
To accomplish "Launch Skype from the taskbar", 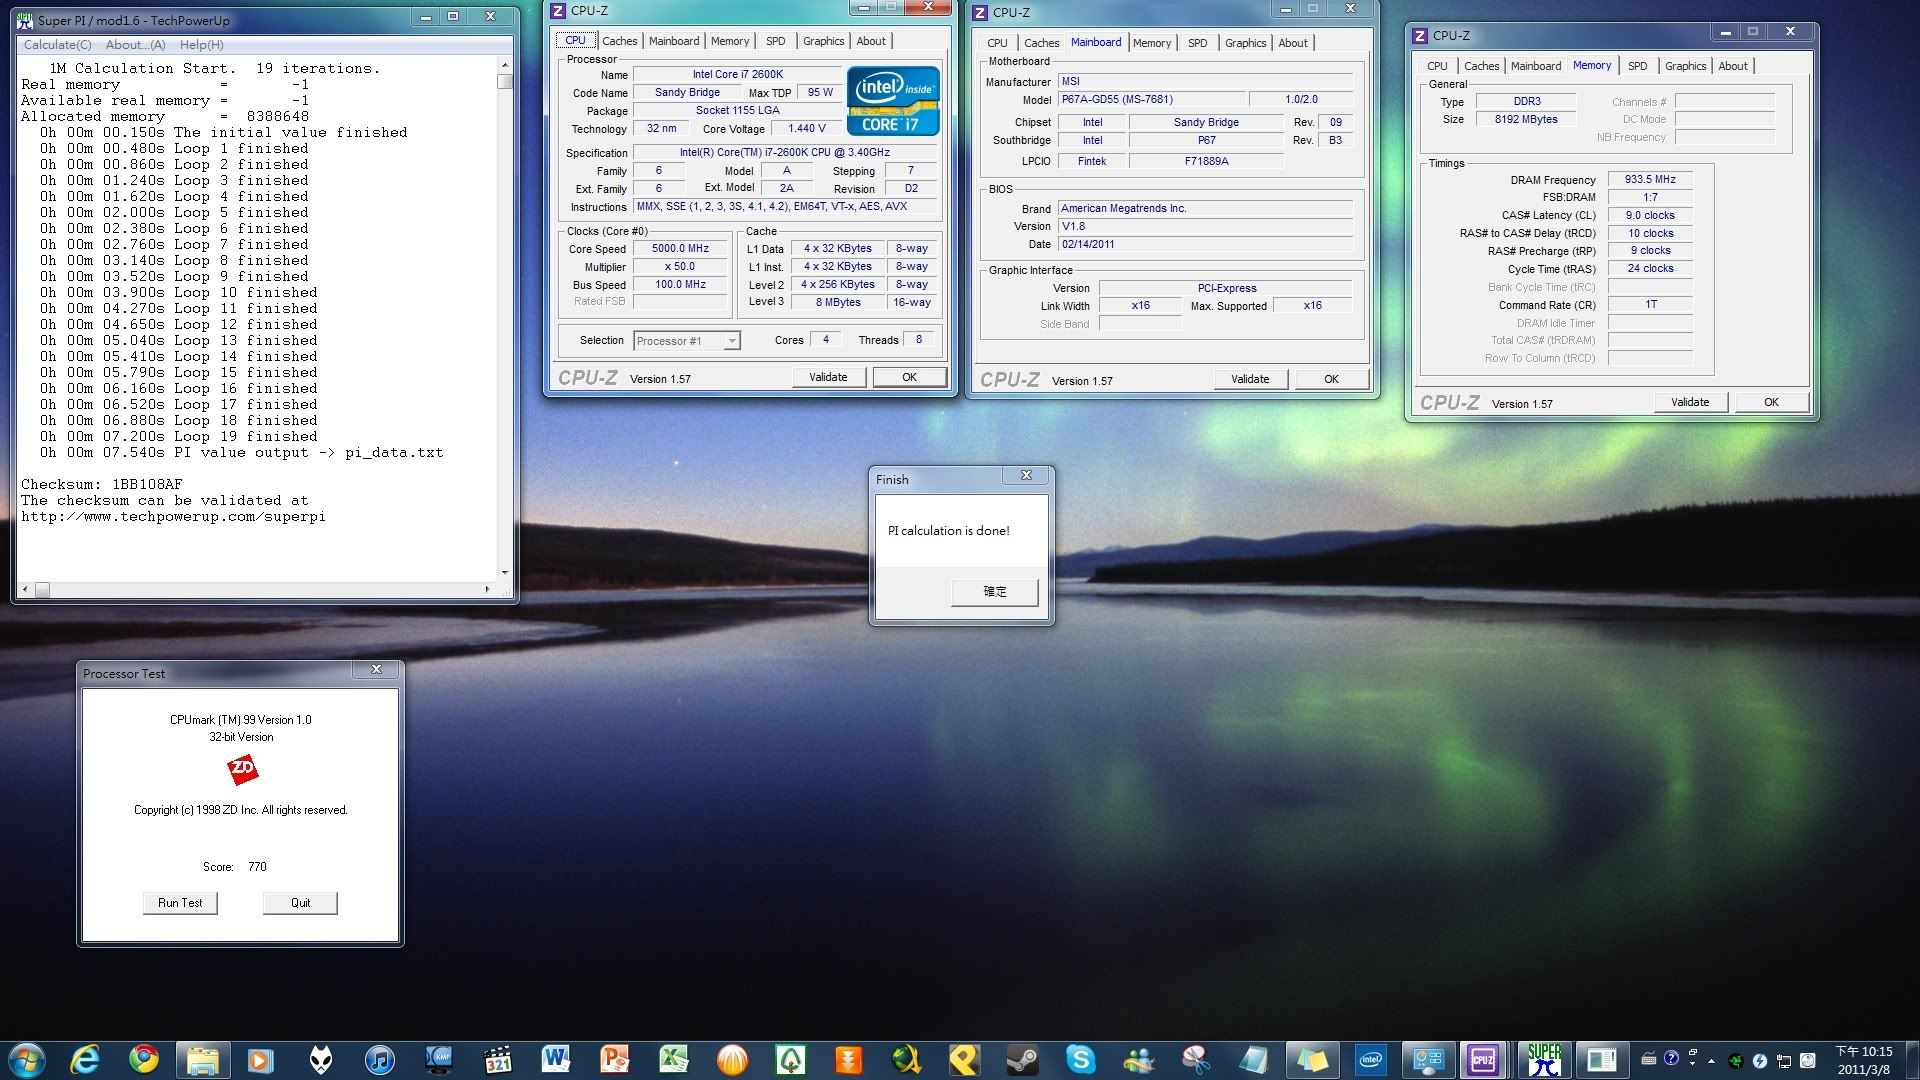I will pyautogui.click(x=1081, y=1060).
